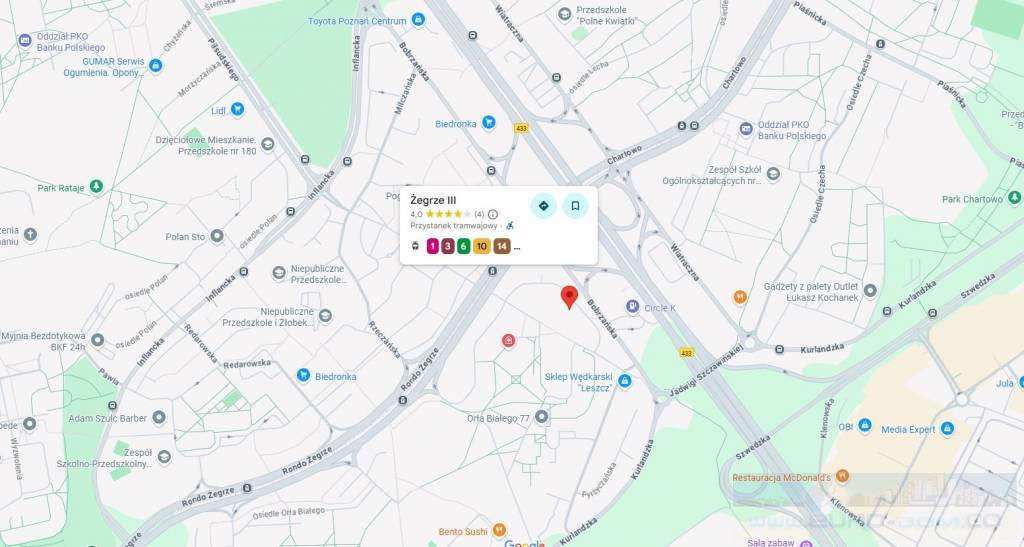Expand more tram lines ellipsis
Image resolution: width=1024 pixels, height=547 pixels.
pyautogui.click(x=517, y=247)
